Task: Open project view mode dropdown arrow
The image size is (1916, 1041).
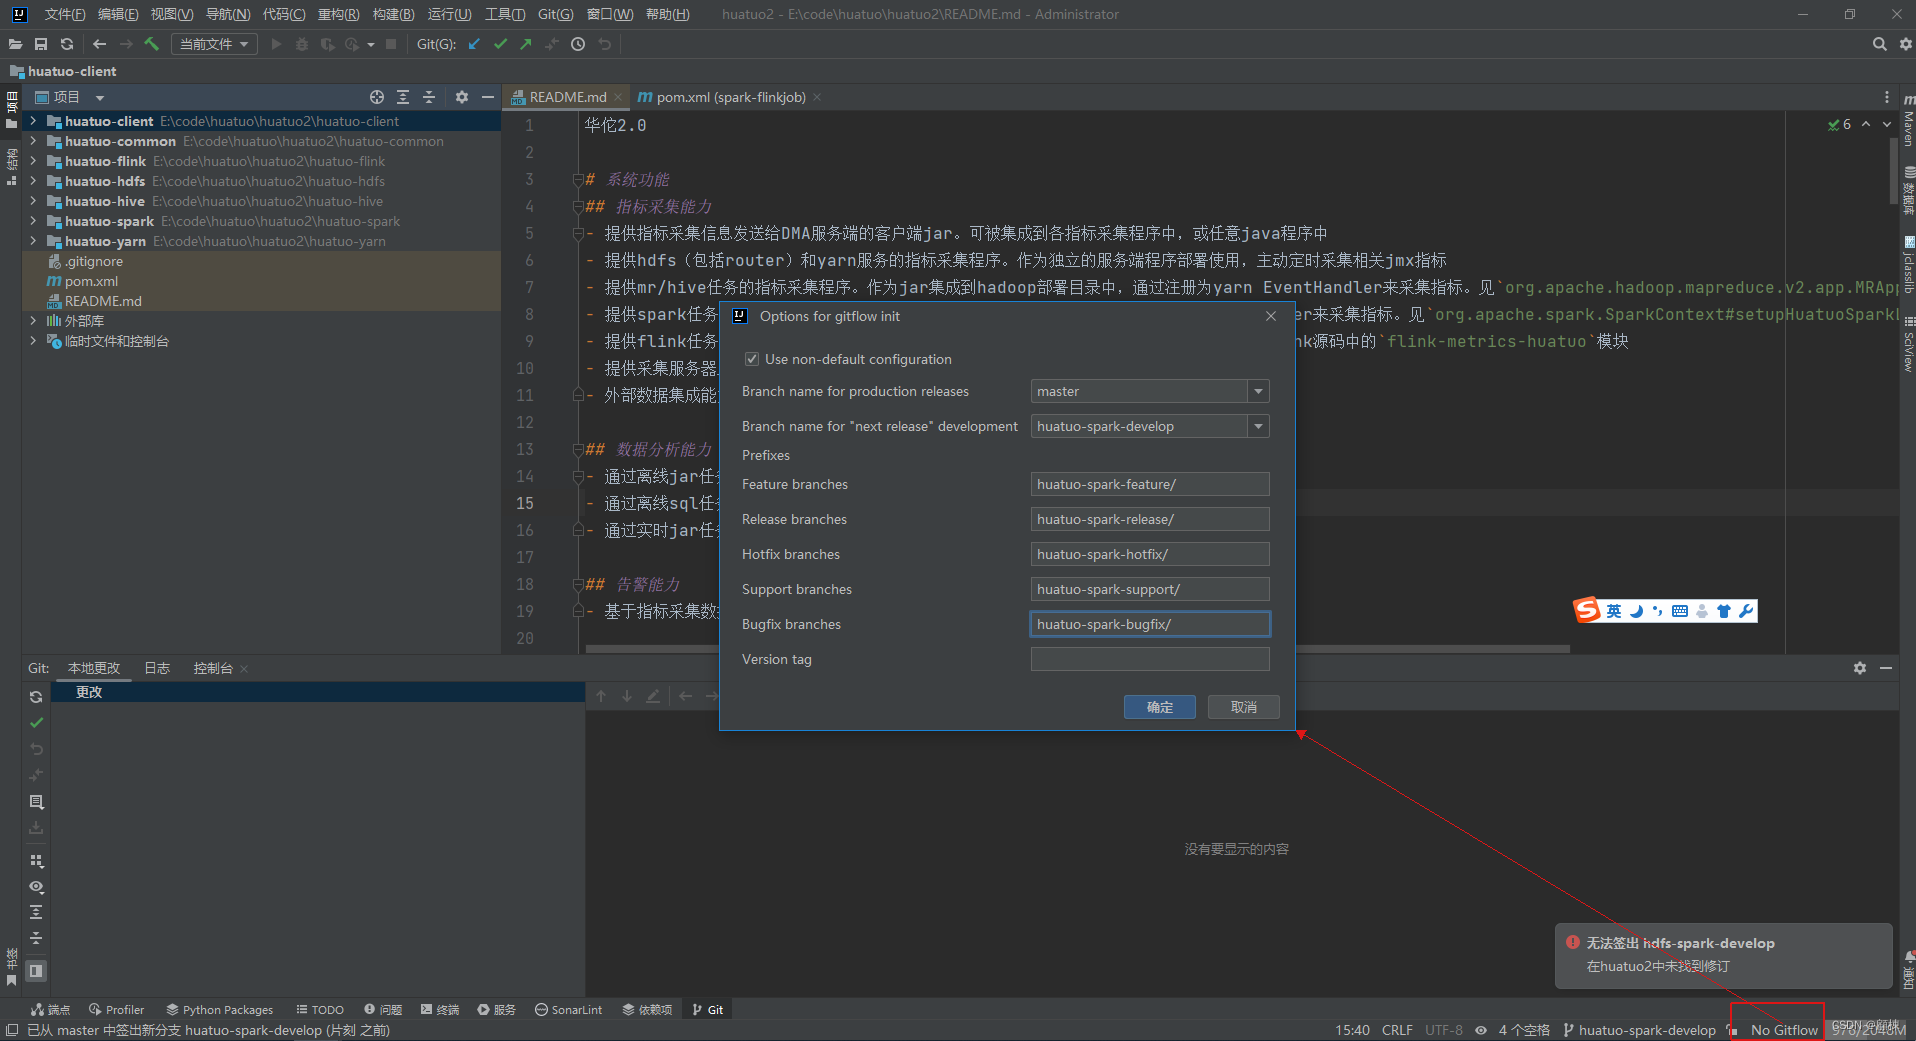Action: tap(100, 98)
